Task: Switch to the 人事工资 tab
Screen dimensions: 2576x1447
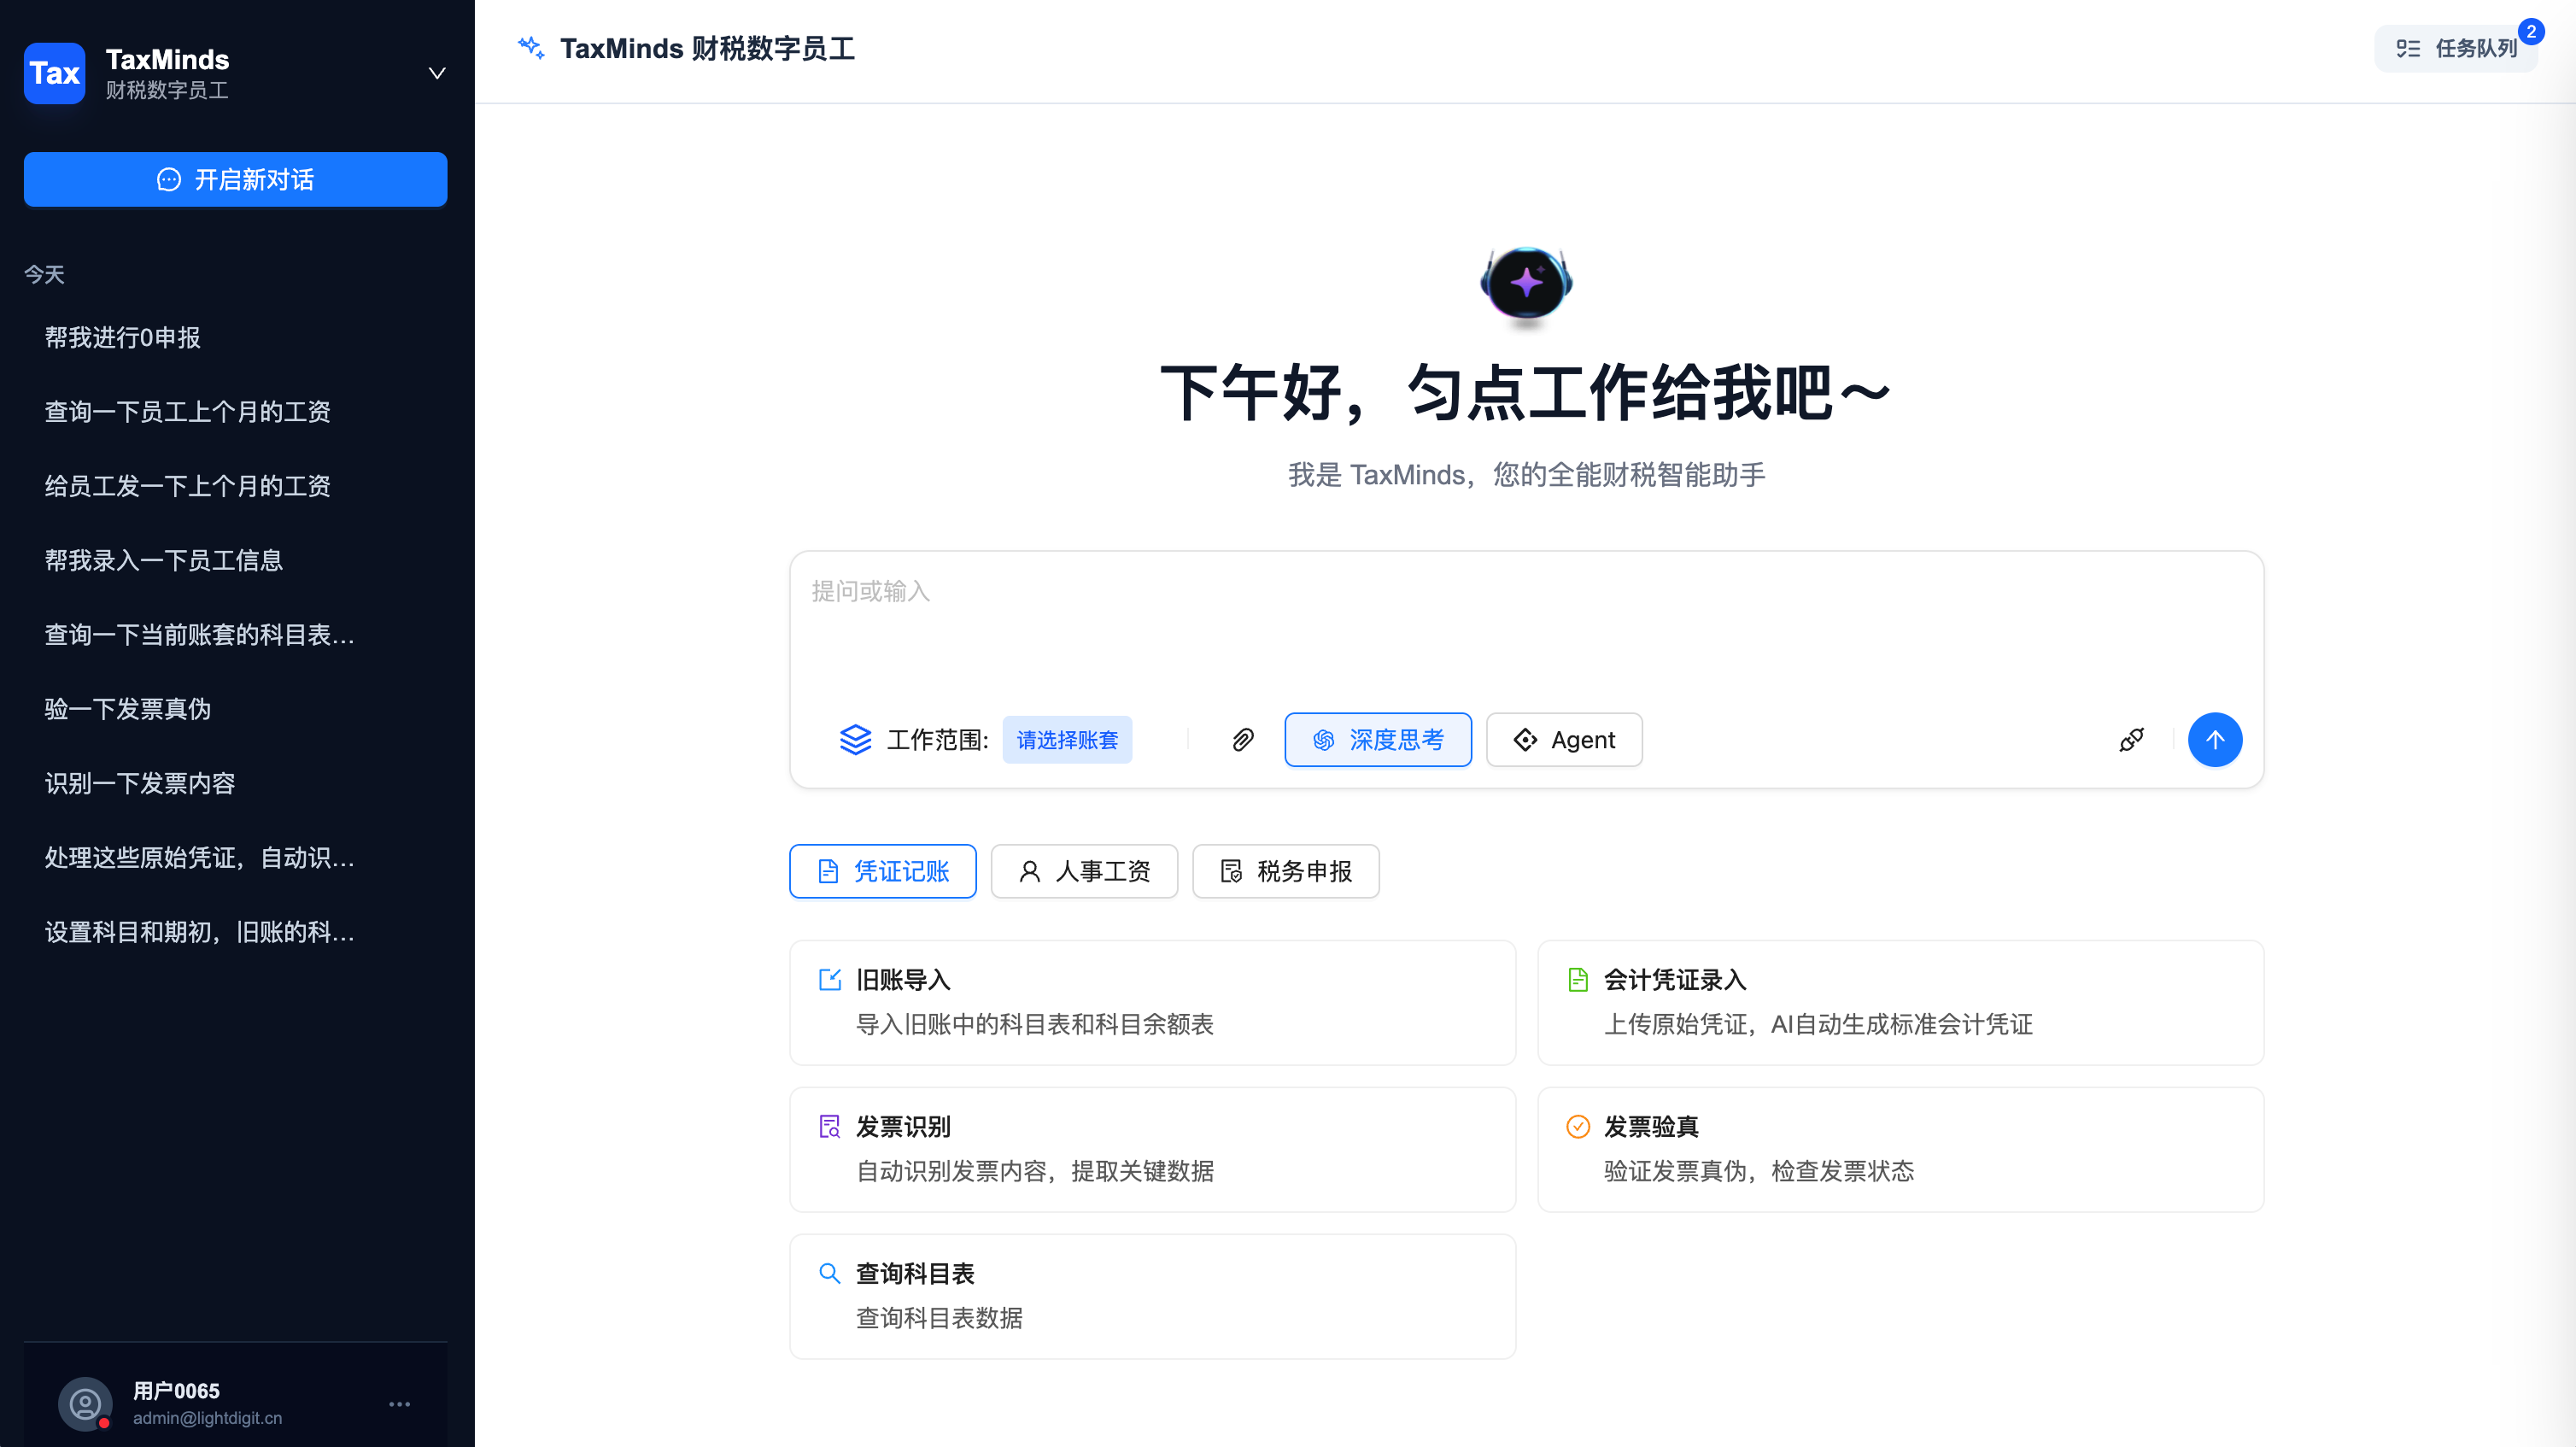Action: [1084, 871]
